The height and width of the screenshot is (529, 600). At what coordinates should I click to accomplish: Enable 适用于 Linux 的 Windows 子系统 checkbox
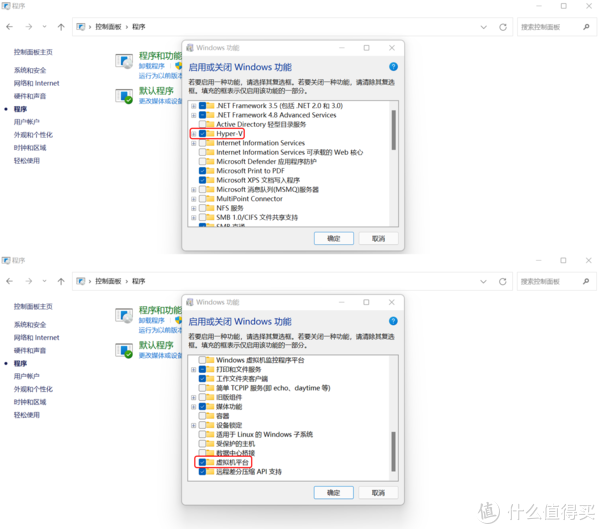pos(202,434)
